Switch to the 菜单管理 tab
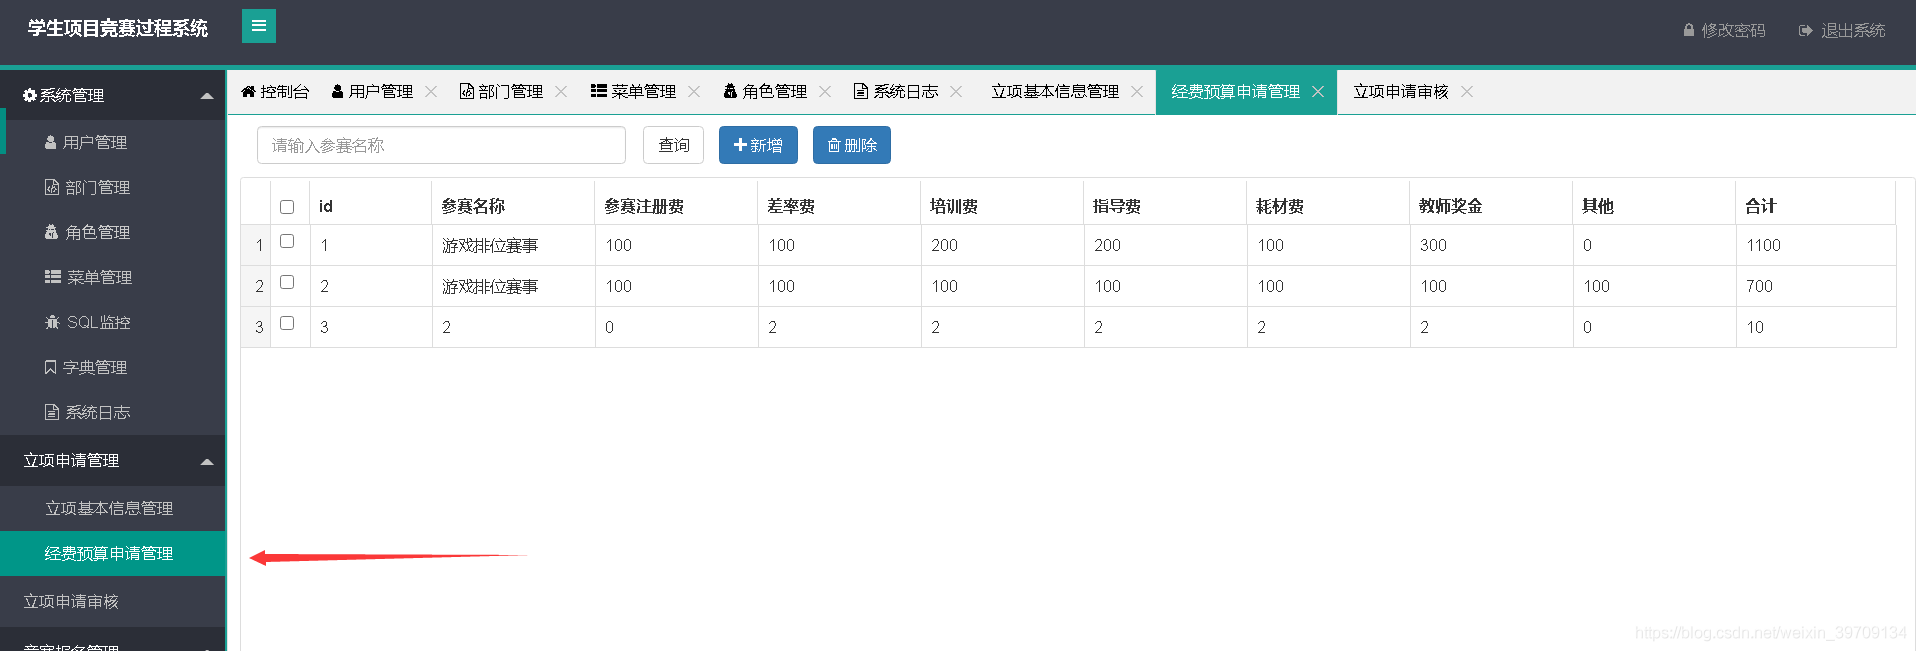 pos(633,91)
